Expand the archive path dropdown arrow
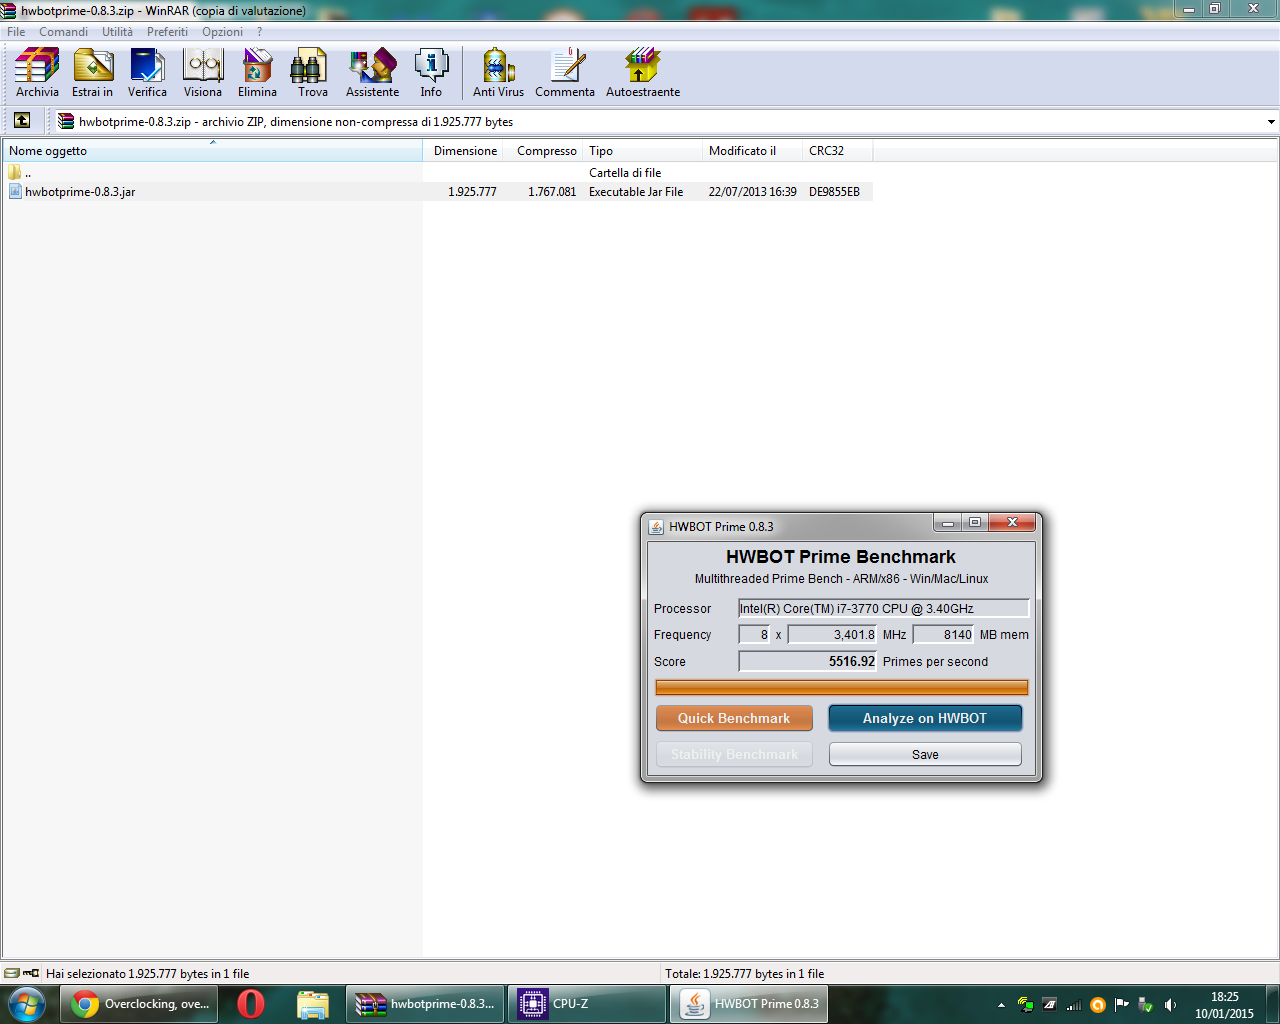 [x=1271, y=122]
